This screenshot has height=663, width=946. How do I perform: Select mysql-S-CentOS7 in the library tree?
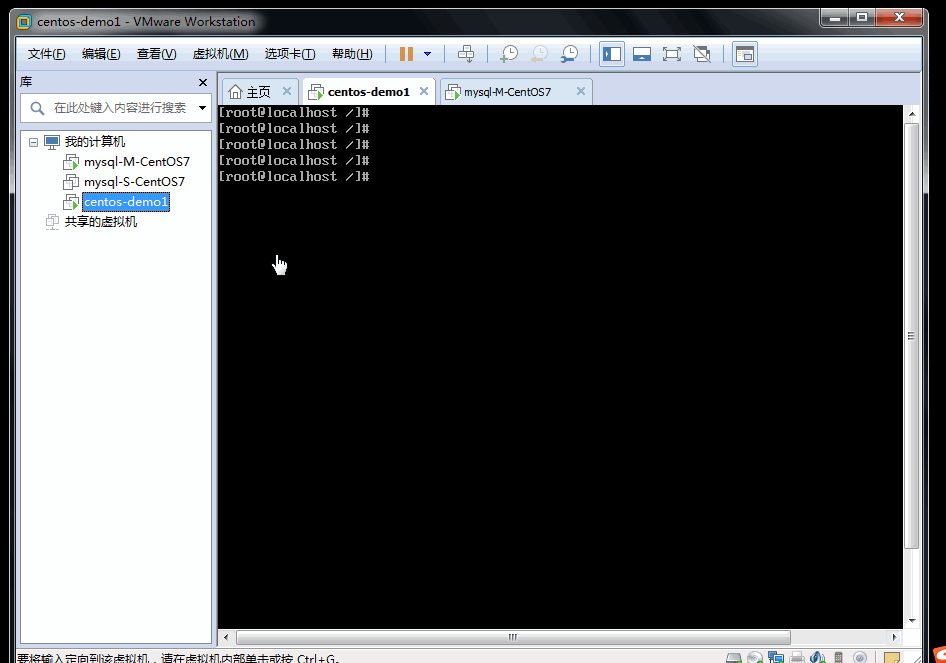tap(135, 182)
